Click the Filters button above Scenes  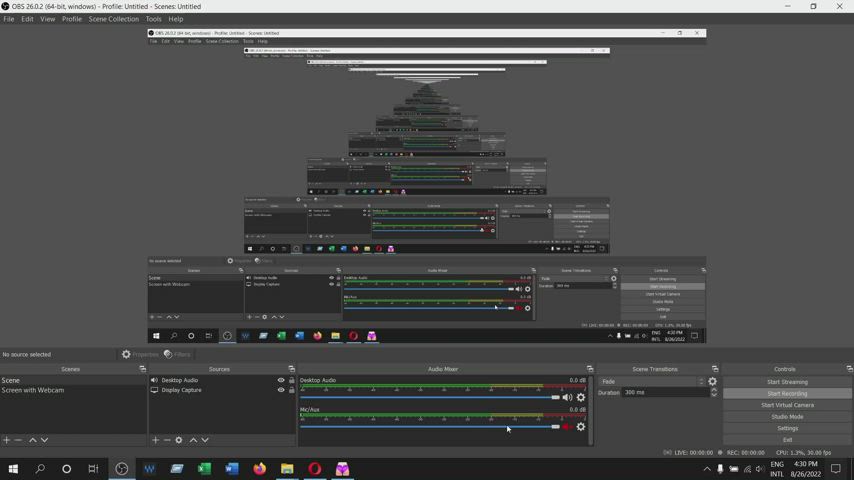tap(177, 354)
